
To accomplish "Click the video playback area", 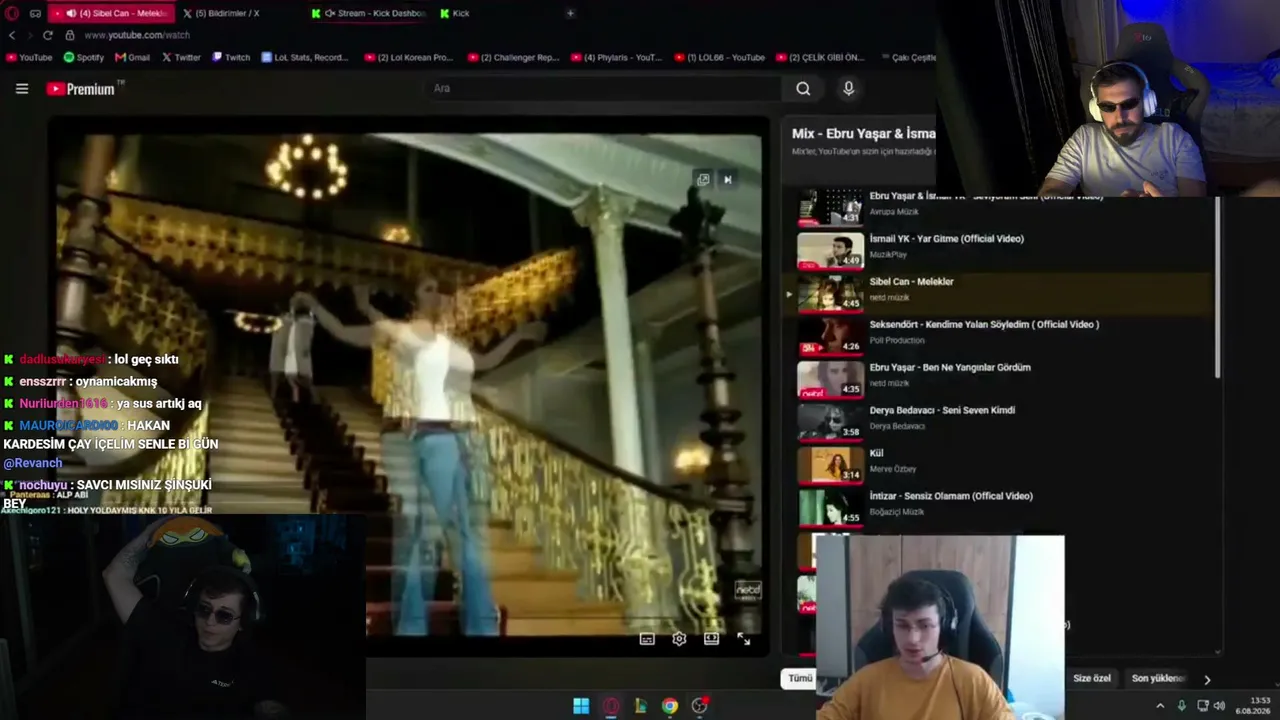I will (407, 385).
